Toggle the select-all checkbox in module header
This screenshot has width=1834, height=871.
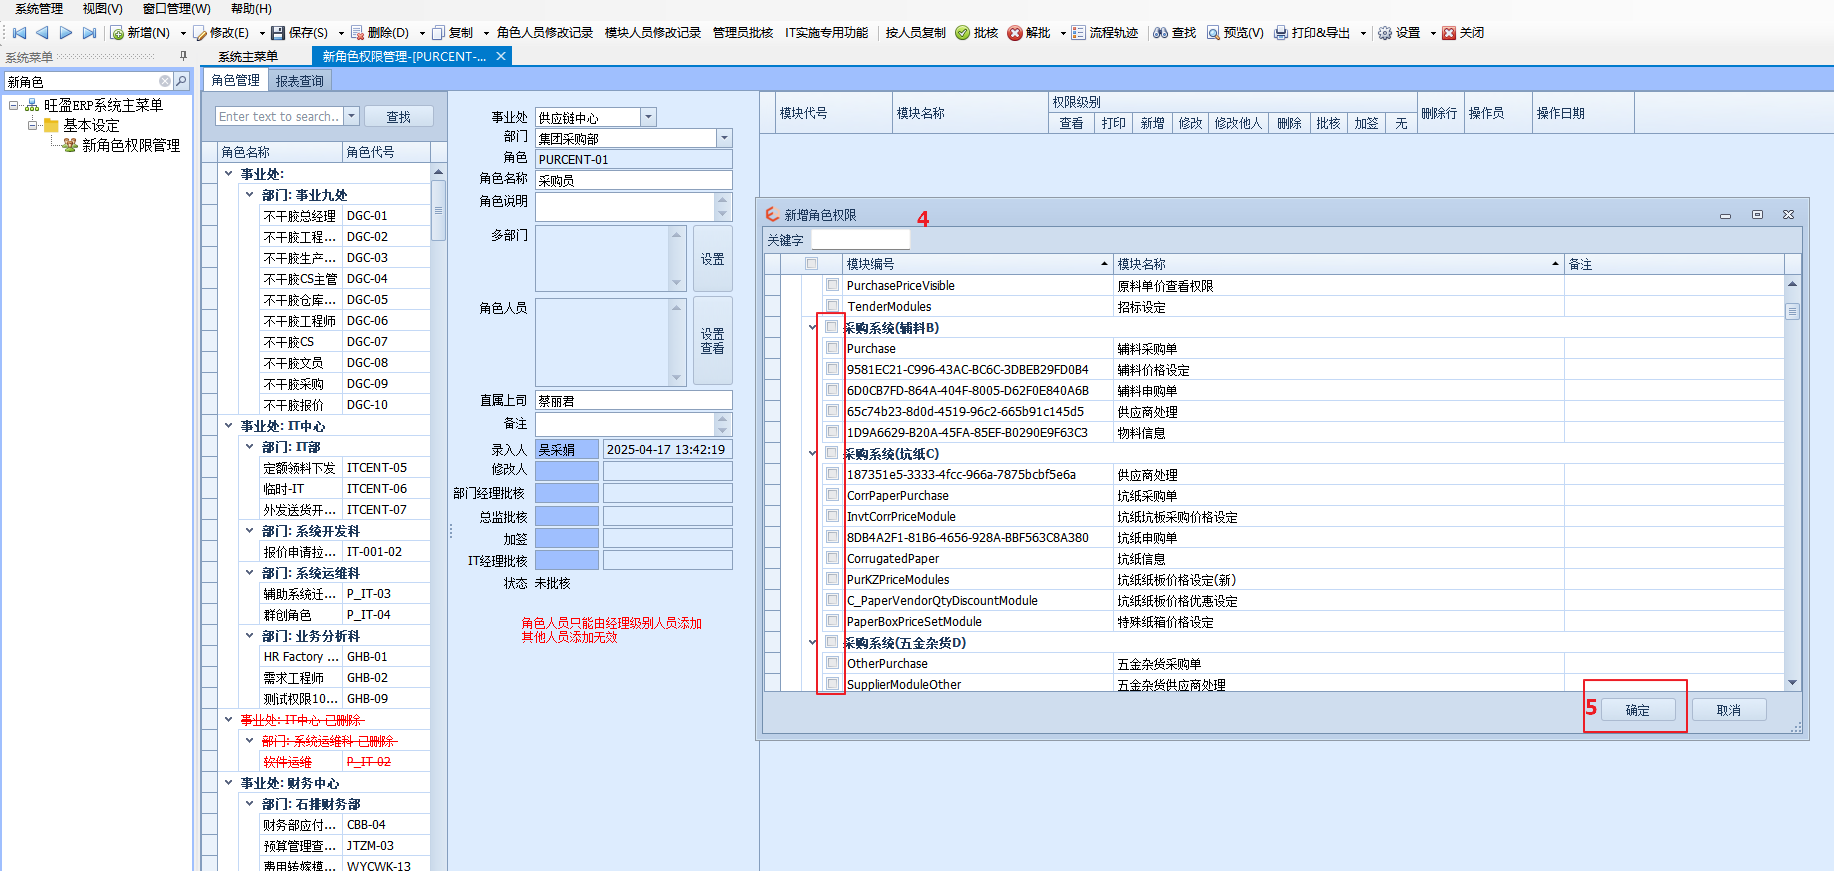[811, 264]
